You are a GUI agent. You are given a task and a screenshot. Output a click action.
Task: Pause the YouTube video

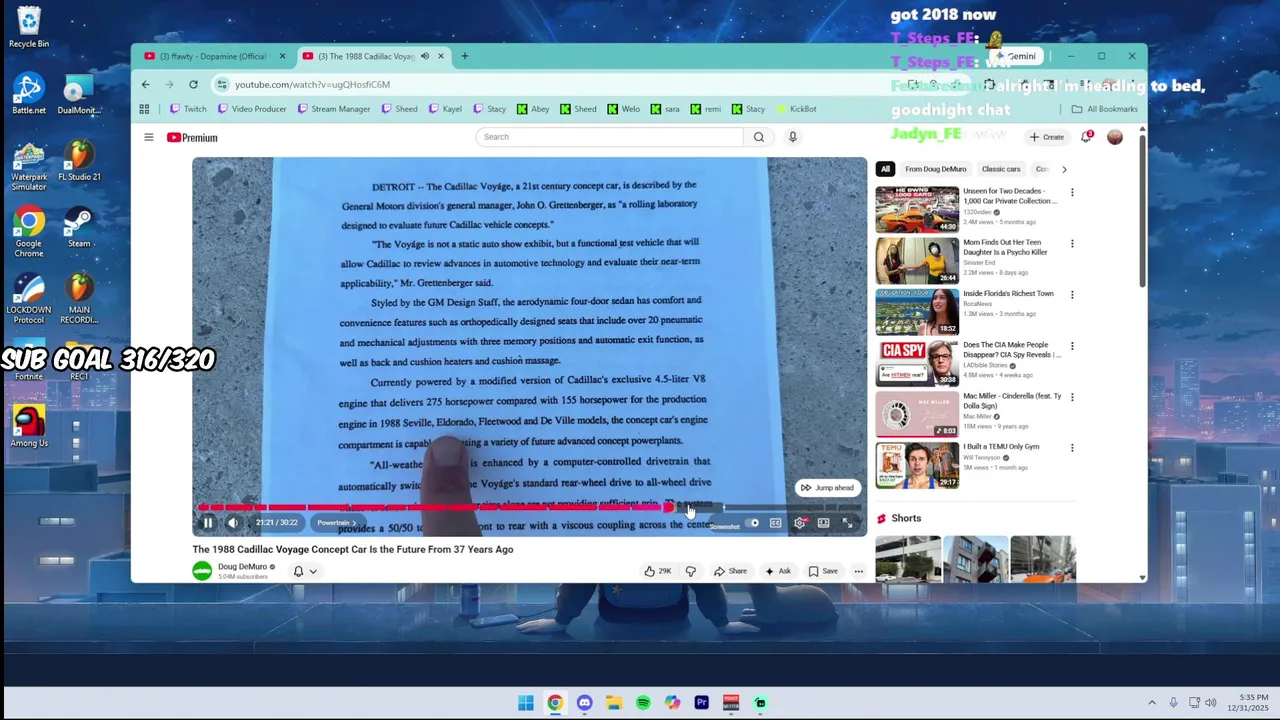[x=208, y=522]
